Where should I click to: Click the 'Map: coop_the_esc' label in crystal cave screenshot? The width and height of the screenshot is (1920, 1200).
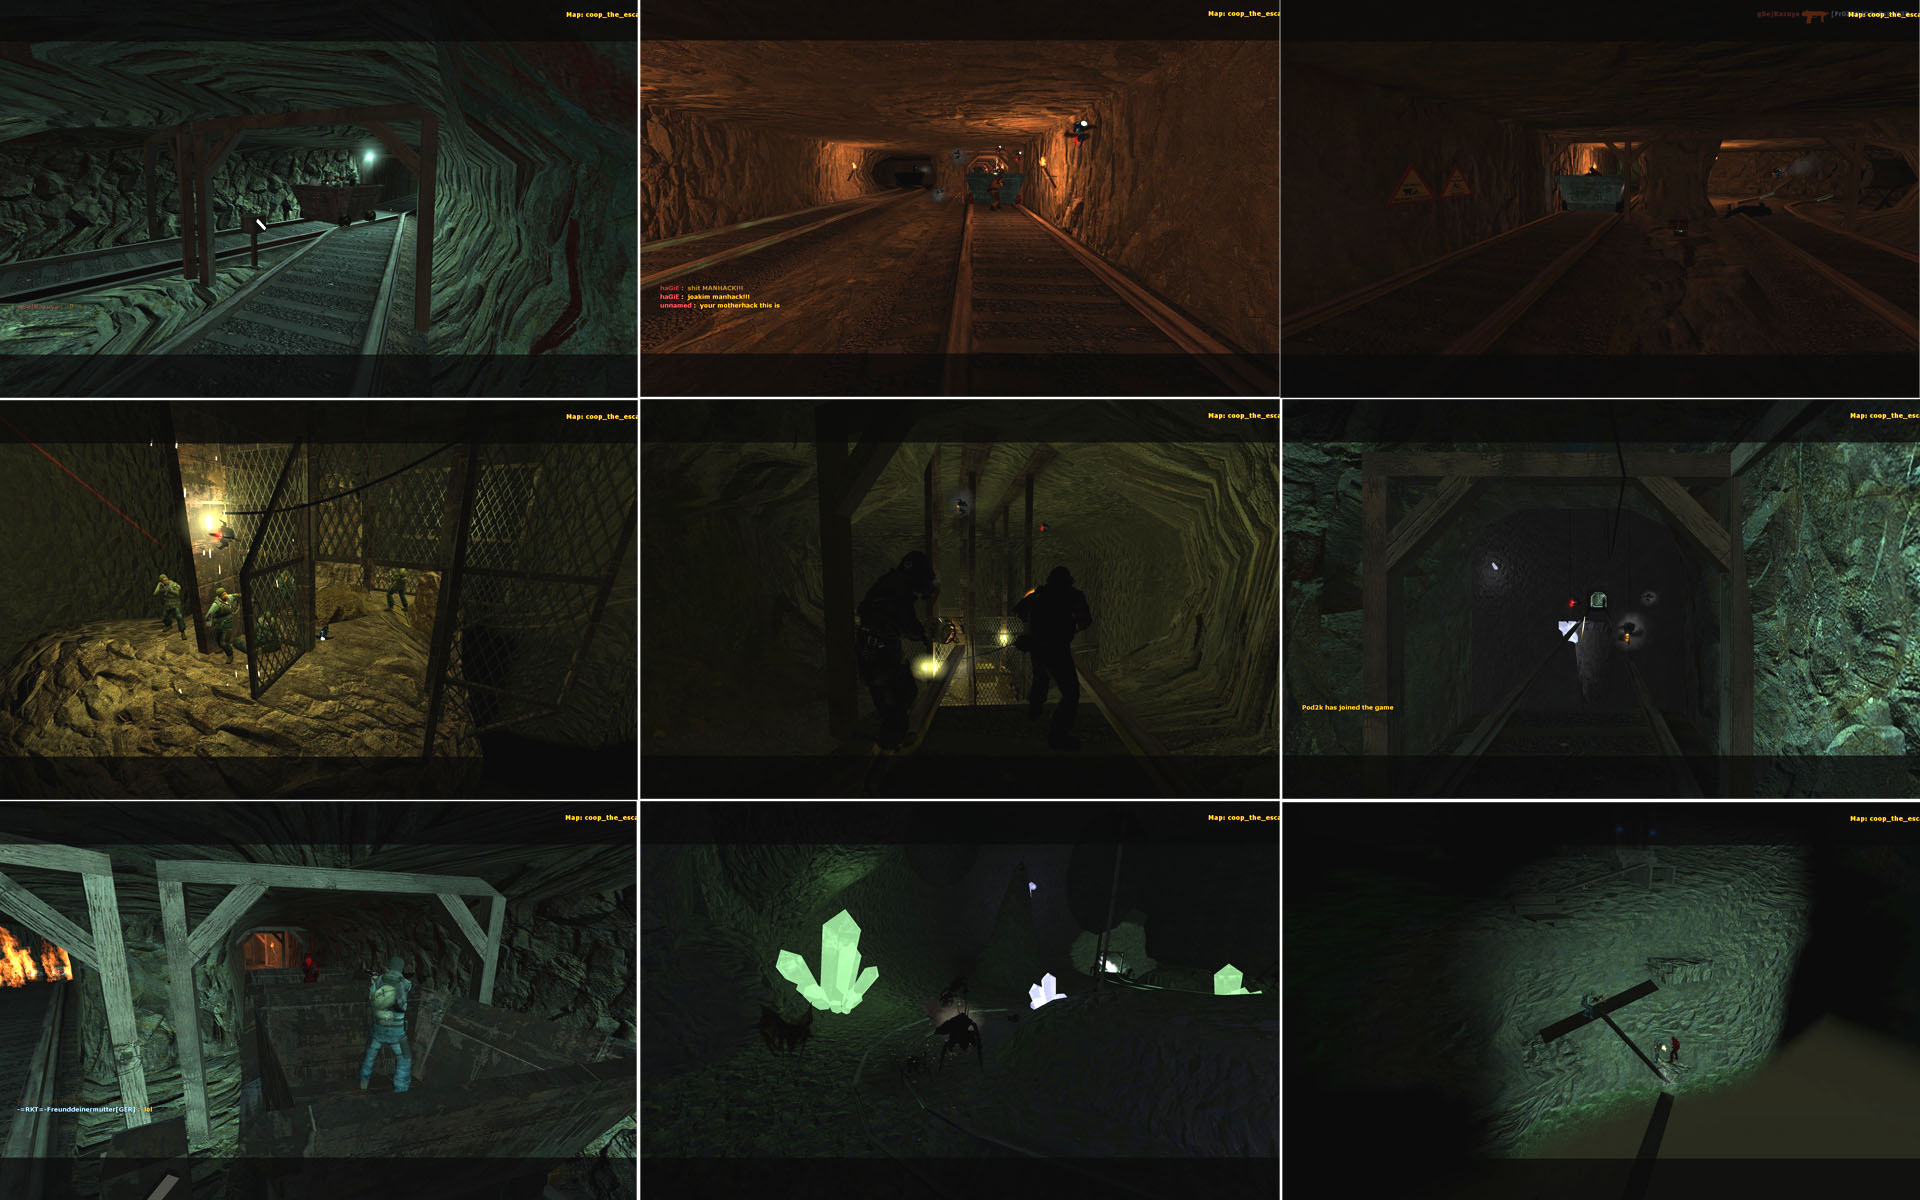point(1243,818)
